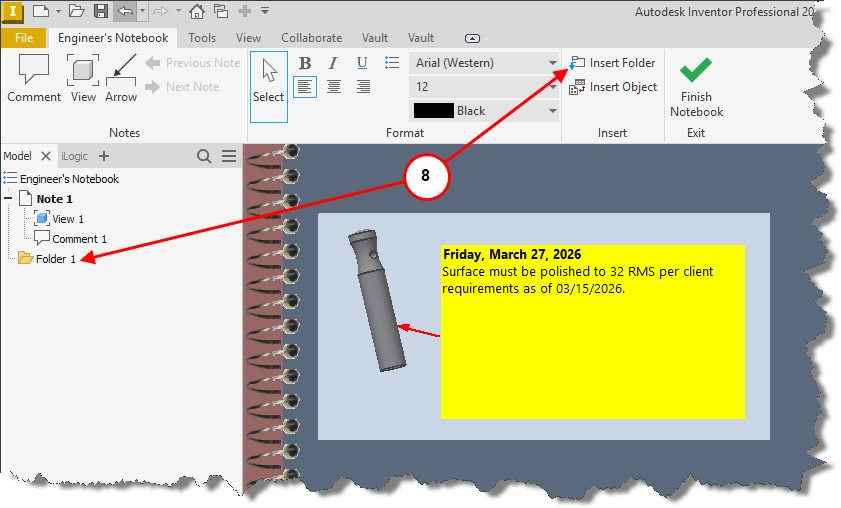Open the second Vault tab

pyautogui.click(x=420, y=38)
